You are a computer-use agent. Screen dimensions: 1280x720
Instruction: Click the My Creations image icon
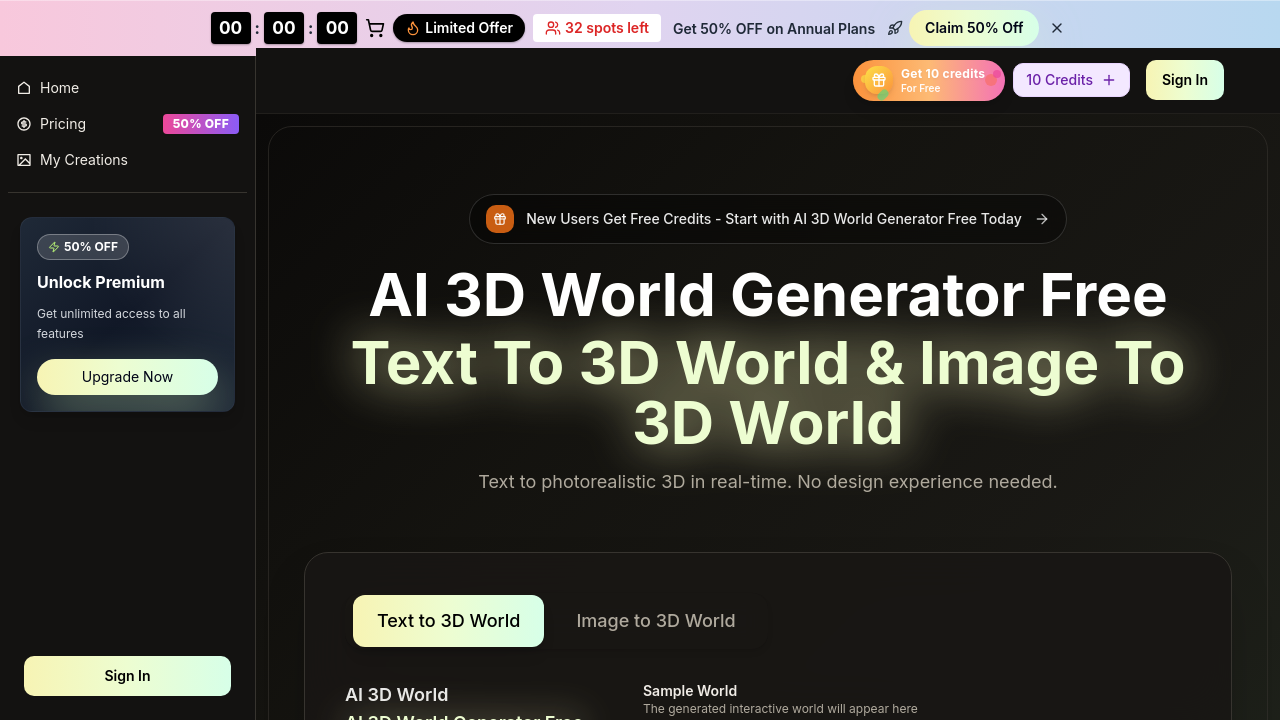pyautogui.click(x=24, y=160)
